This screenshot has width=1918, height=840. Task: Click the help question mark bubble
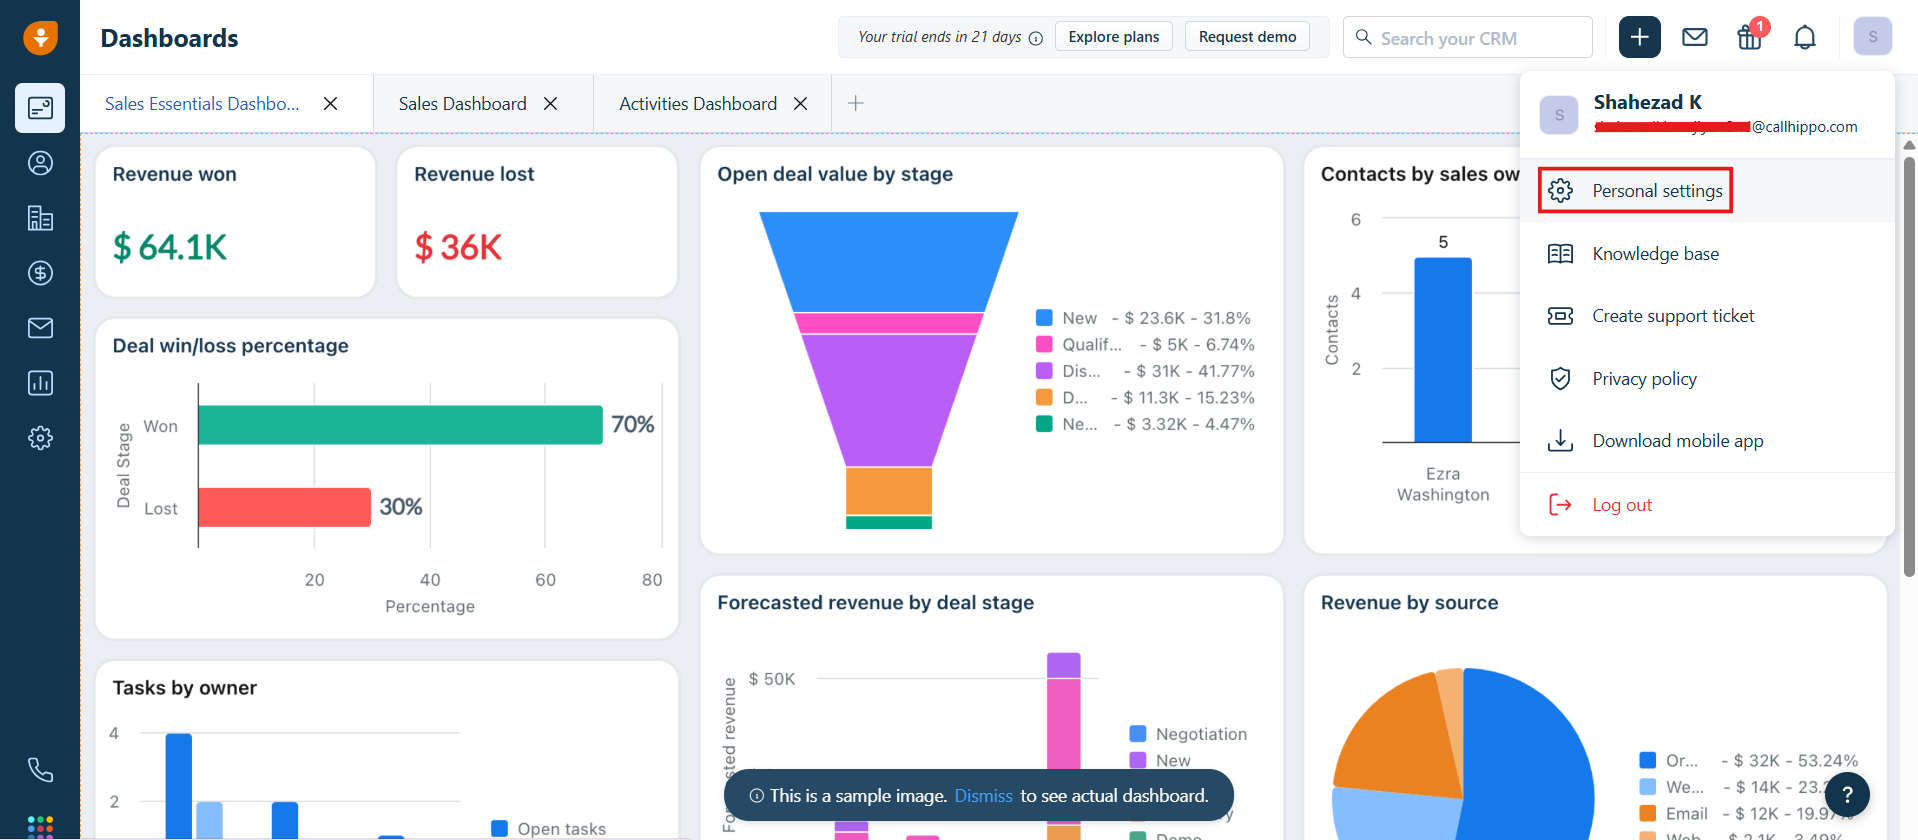coord(1847,796)
